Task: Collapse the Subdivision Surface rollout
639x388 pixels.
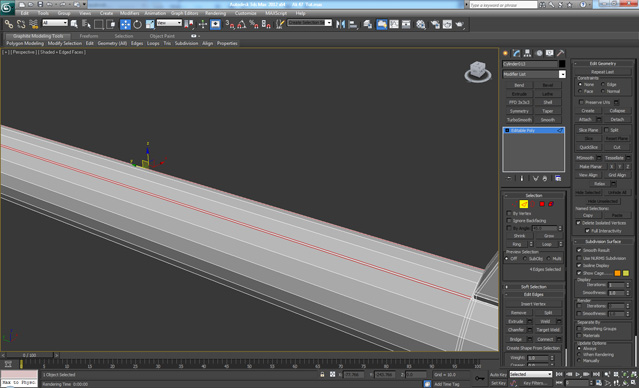Action: 603,242
